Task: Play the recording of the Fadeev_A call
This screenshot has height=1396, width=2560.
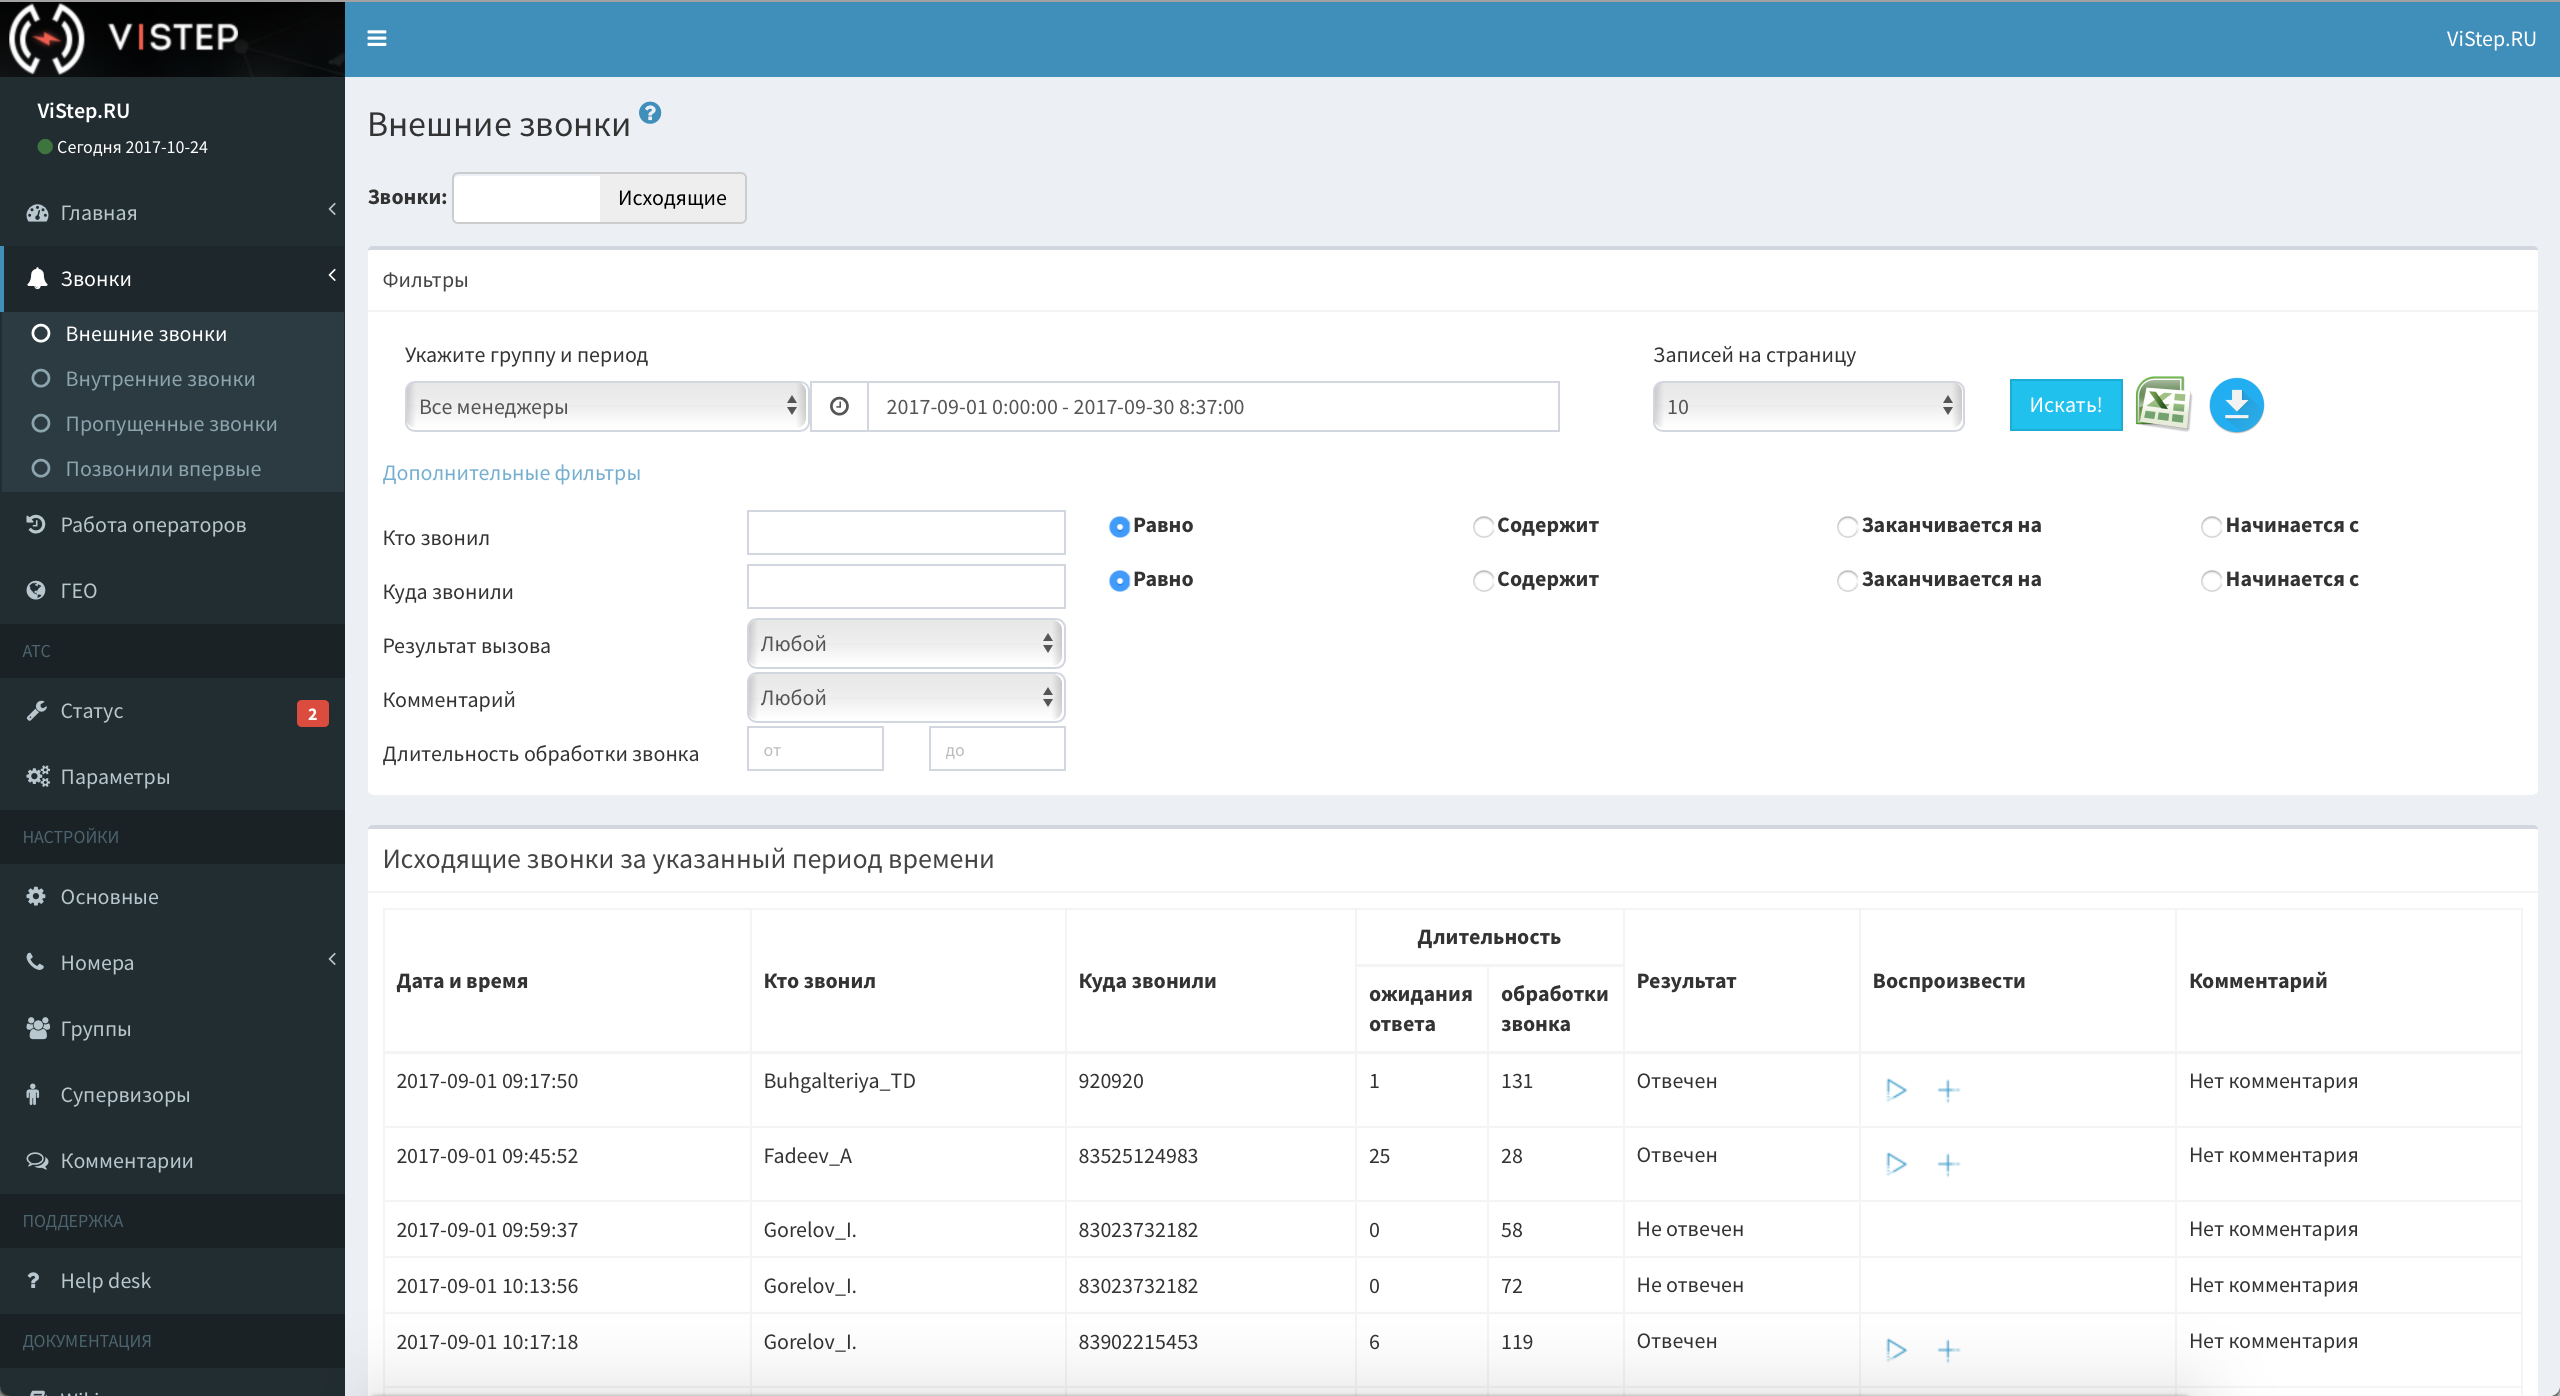Action: [1895, 1163]
